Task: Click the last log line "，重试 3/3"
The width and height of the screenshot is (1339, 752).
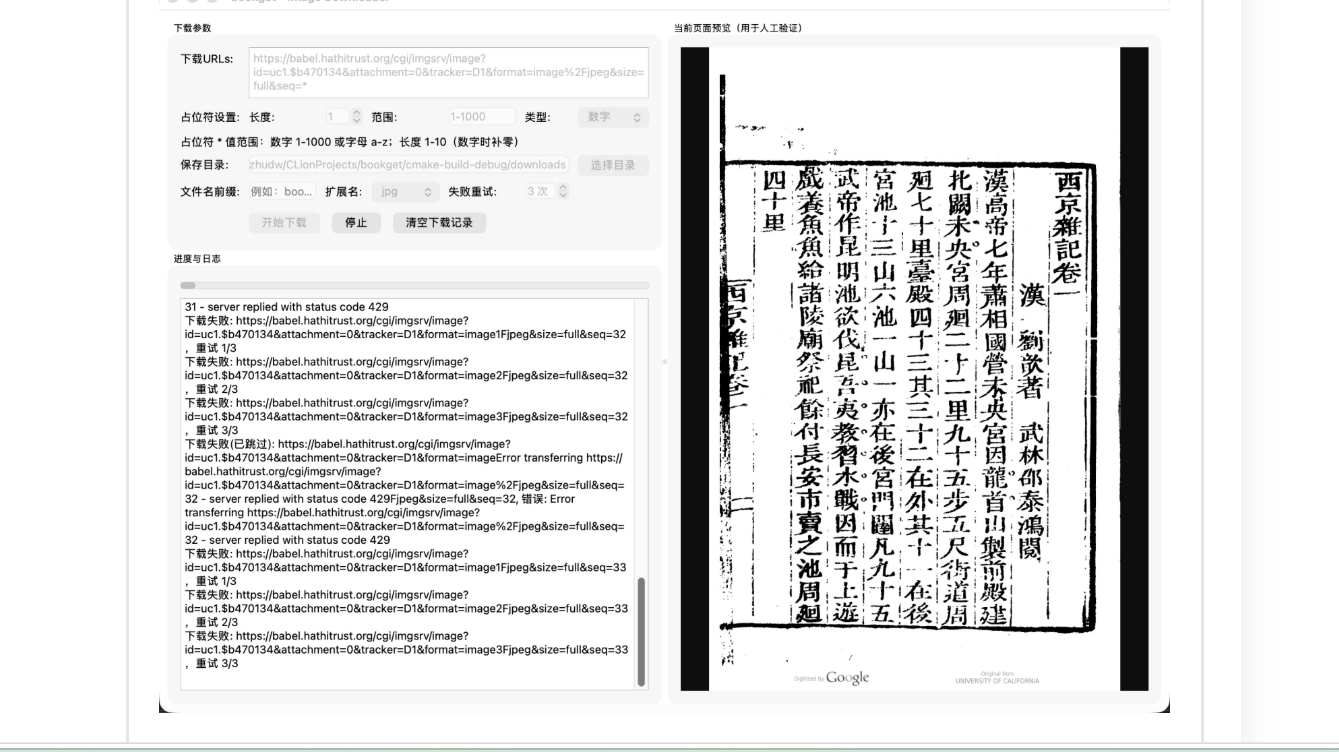Action: coord(212,663)
